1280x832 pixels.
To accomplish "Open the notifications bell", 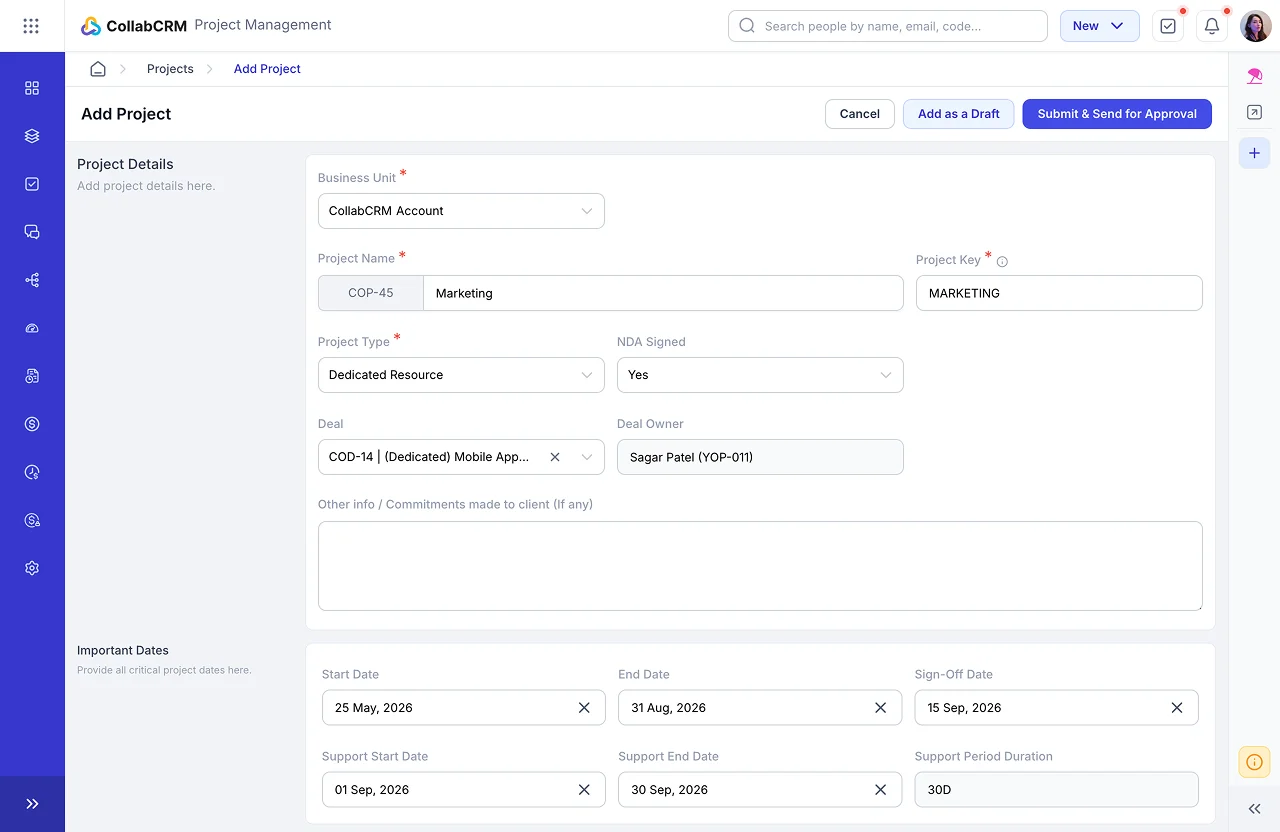I will 1212,26.
